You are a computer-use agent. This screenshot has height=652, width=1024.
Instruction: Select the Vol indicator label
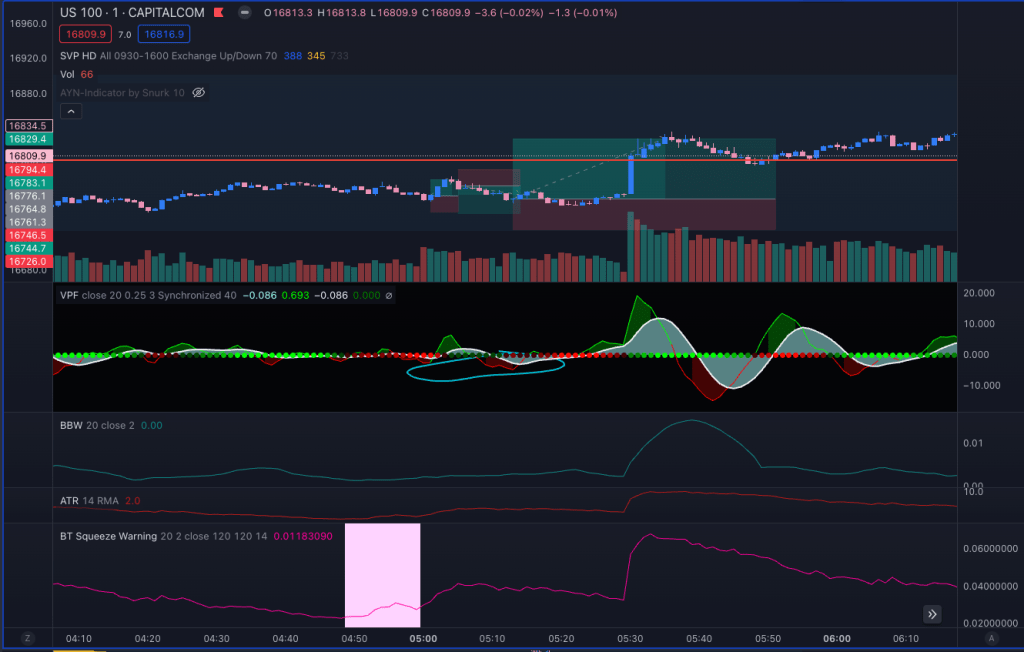[x=67, y=74]
